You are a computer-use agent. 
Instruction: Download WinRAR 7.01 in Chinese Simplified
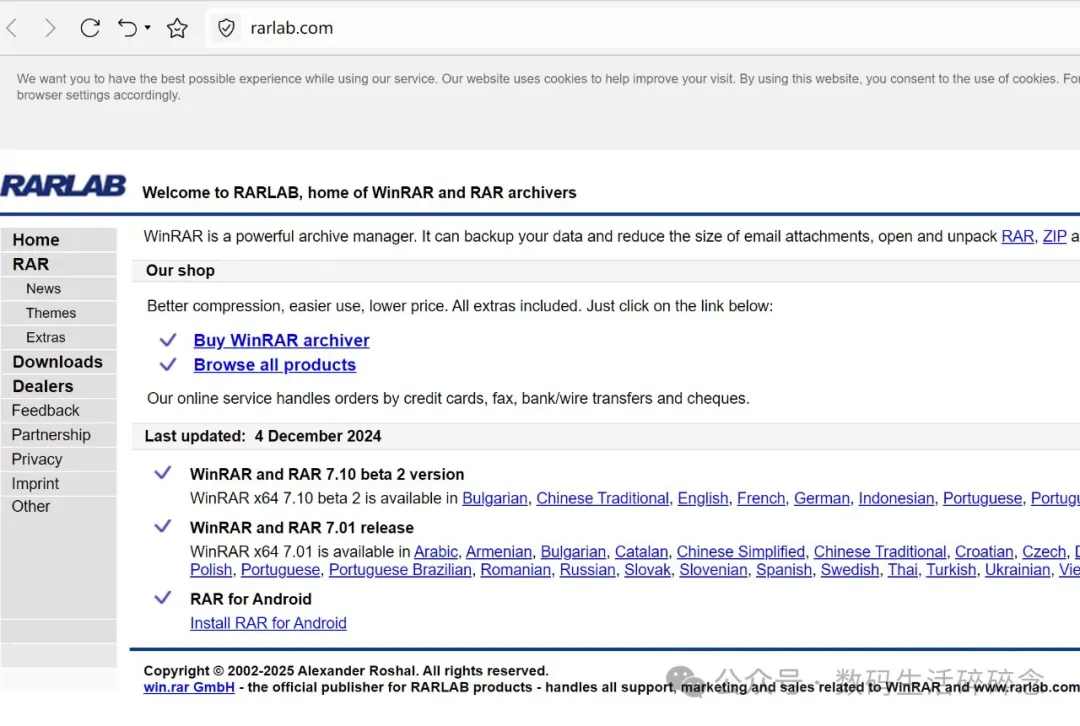740,552
